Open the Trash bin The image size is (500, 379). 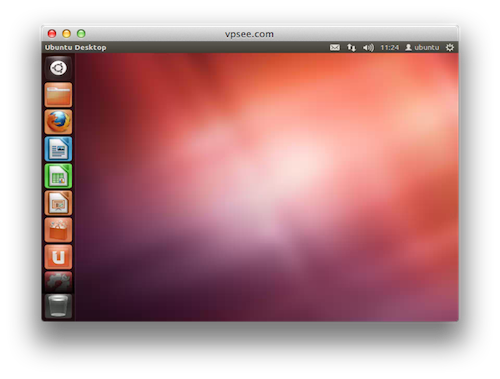pyautogui.click(x=58, y=306)
